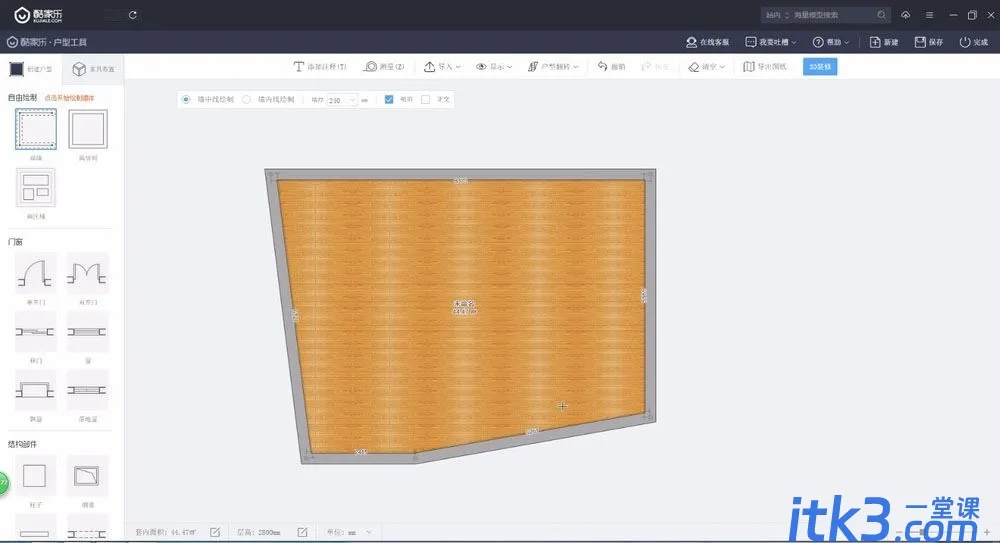The image size is (1000, 543).
Task: Click the slanted bottom wall dimension label
Action: click(532, 432)
